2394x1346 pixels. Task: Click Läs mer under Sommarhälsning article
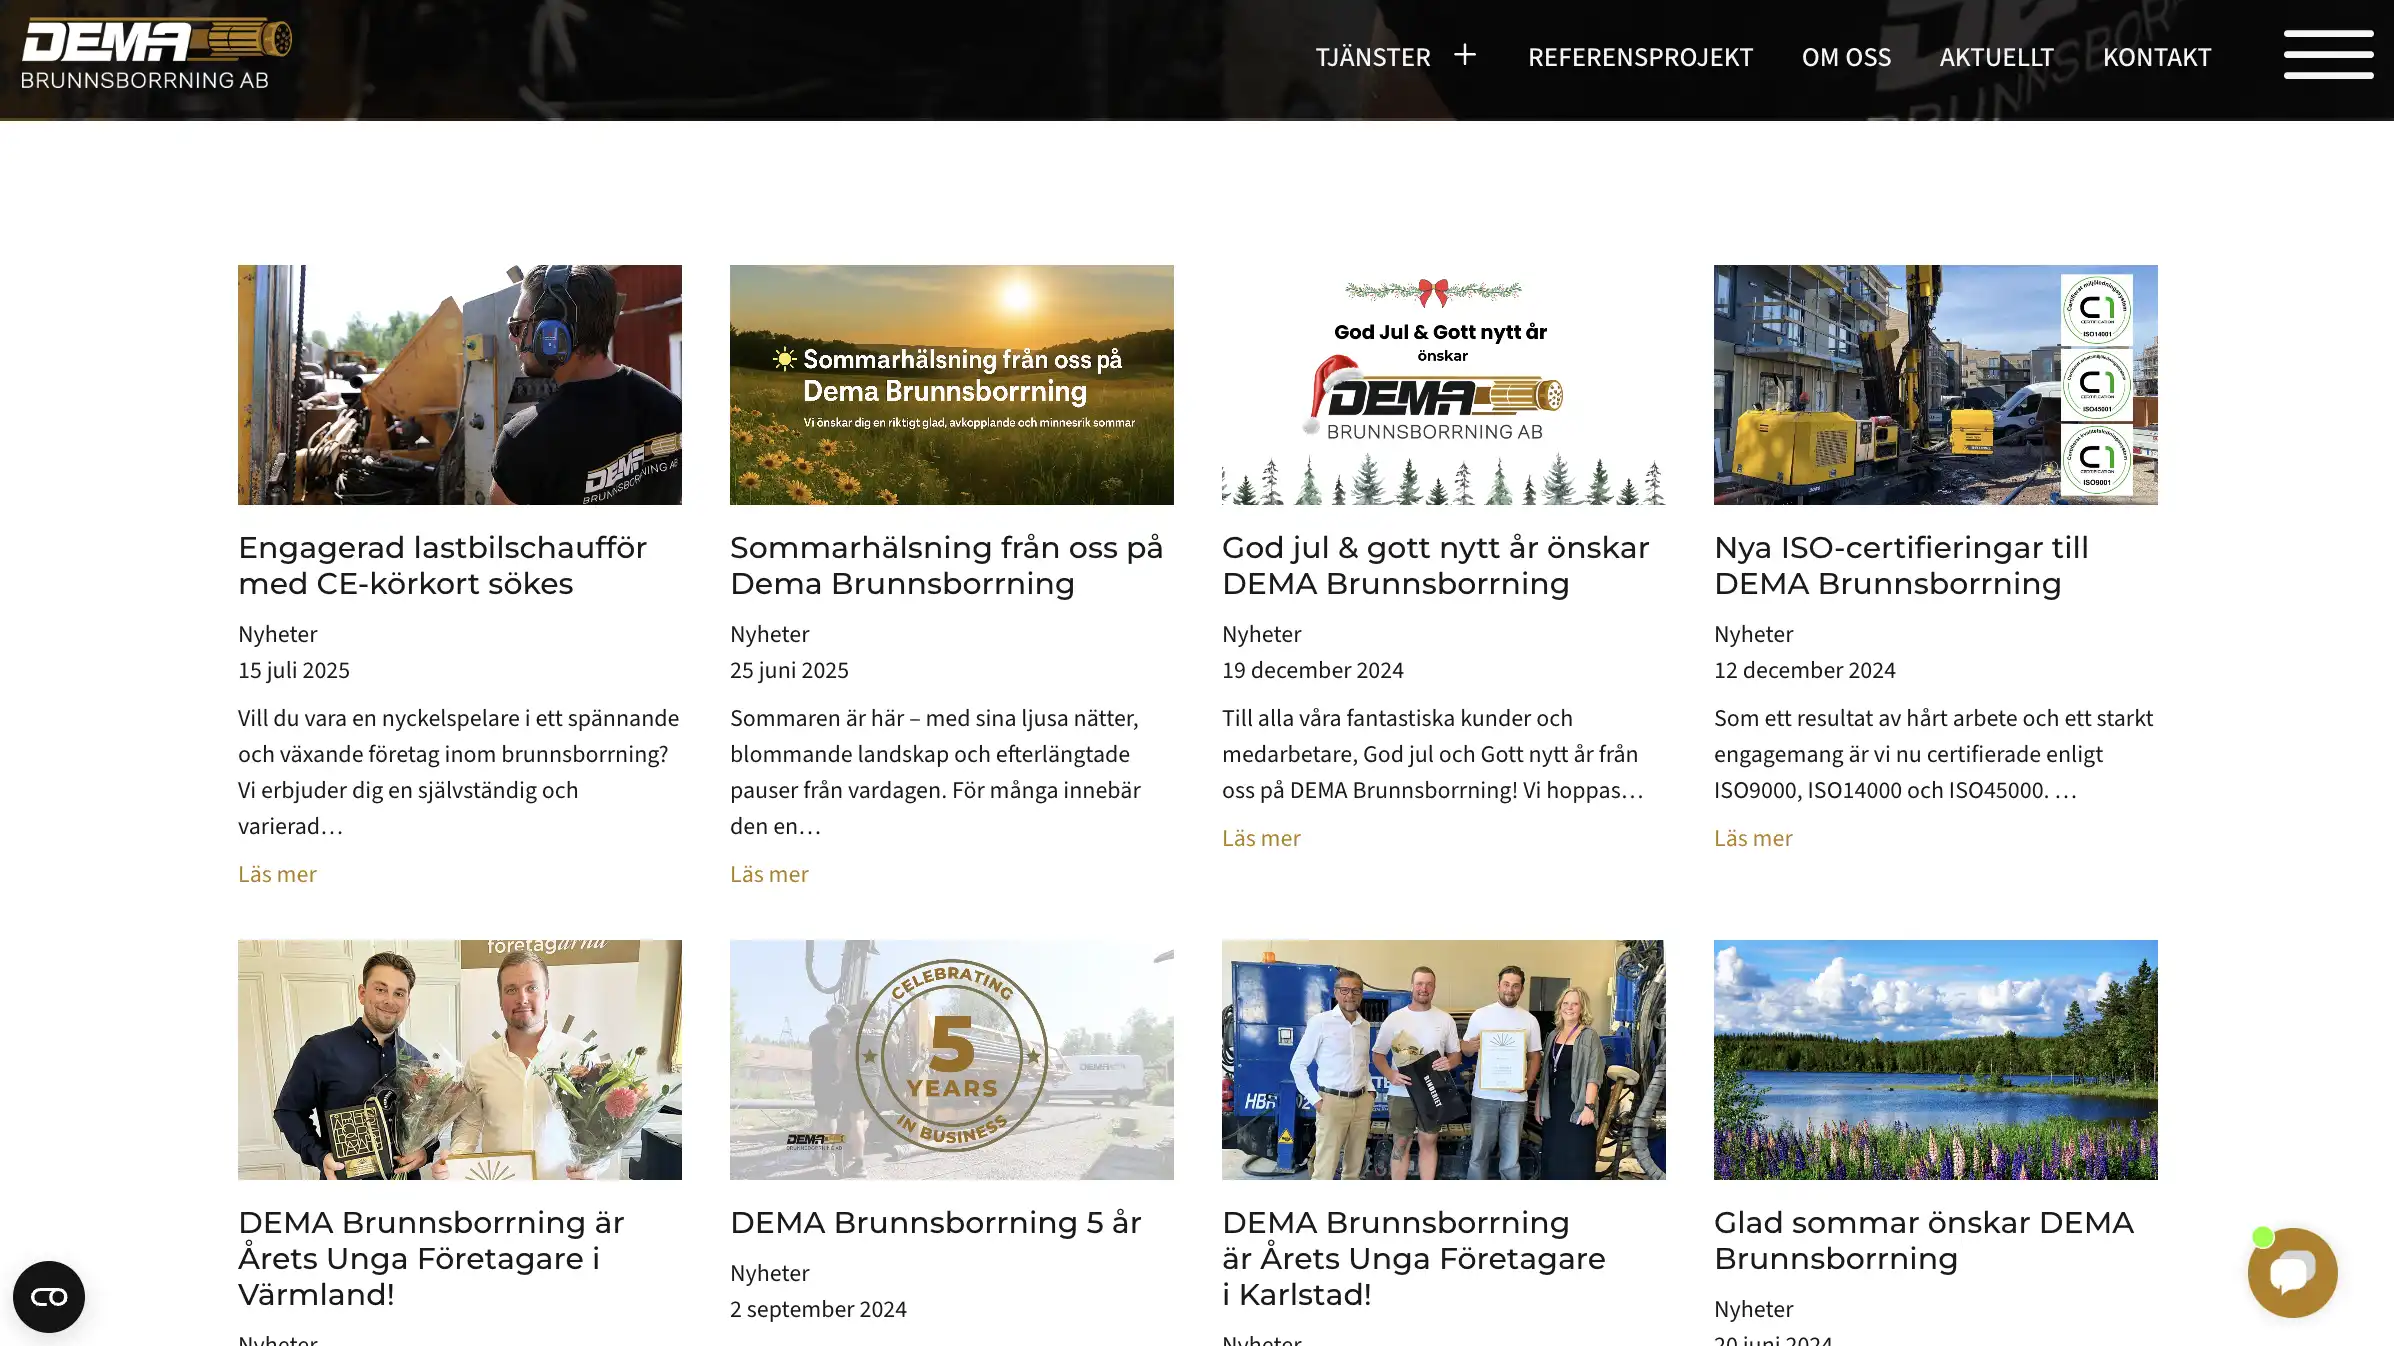tap(769, 874)
